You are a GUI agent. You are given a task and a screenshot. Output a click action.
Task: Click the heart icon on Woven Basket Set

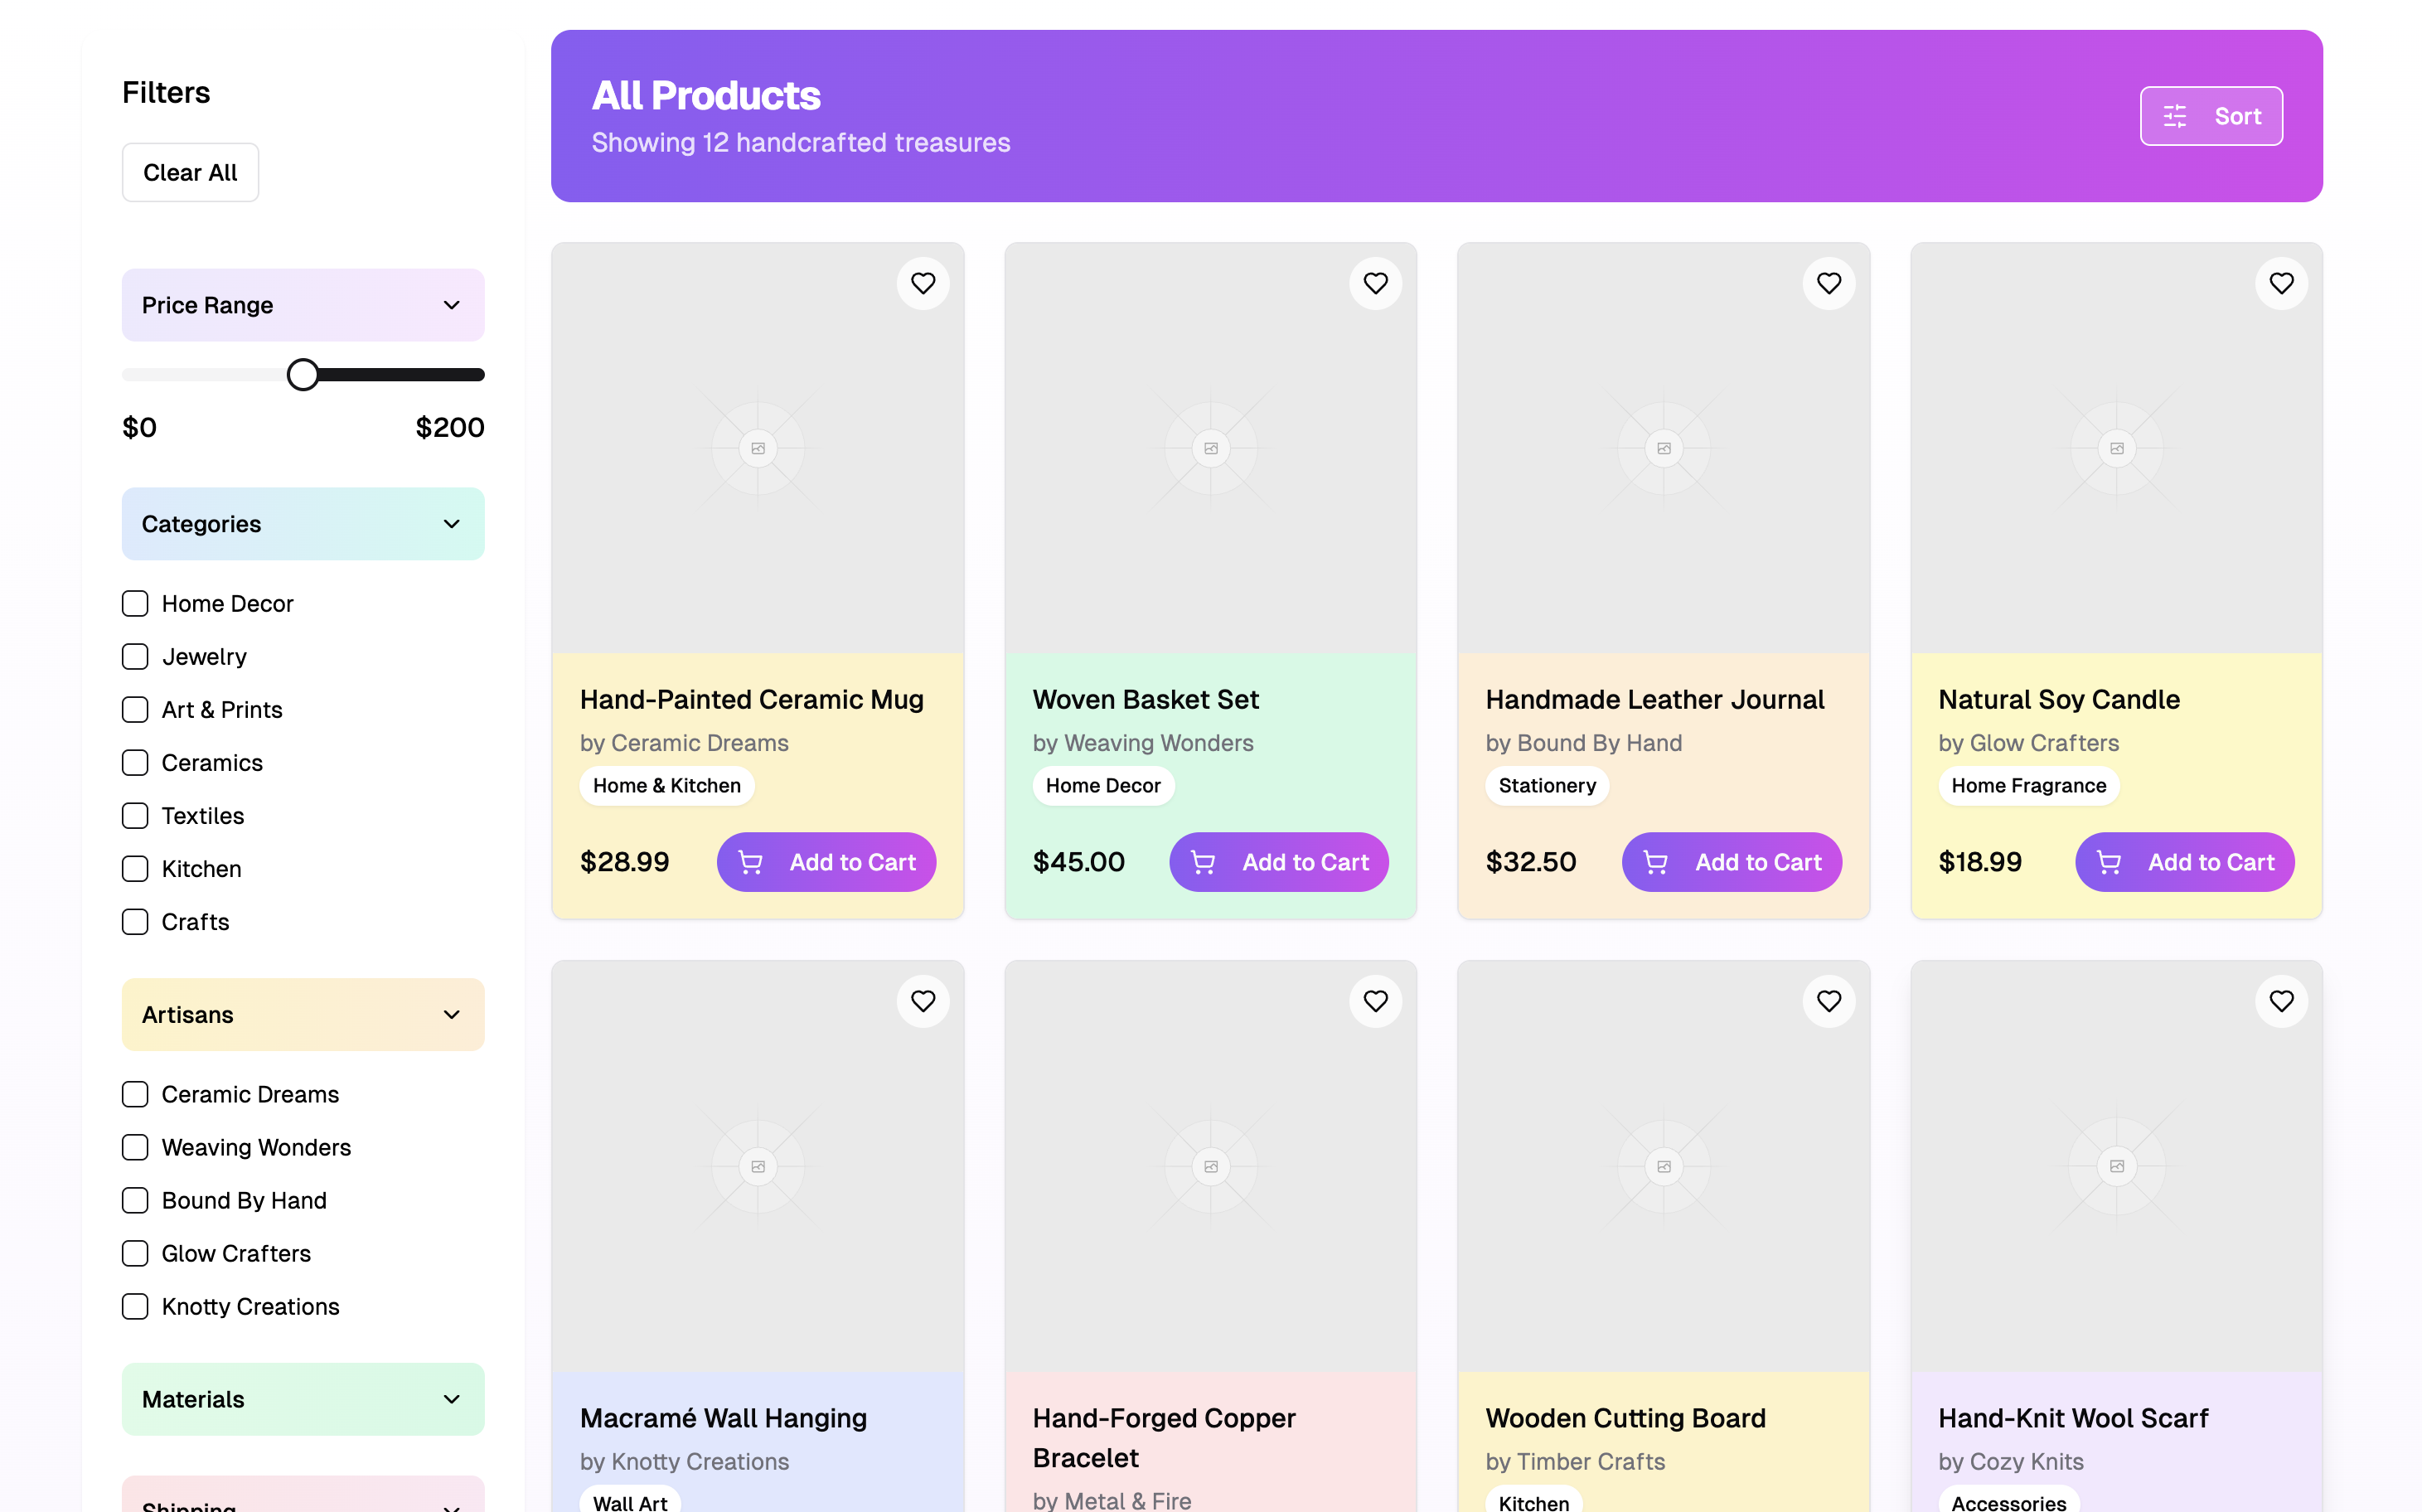tap(1375, 284)
